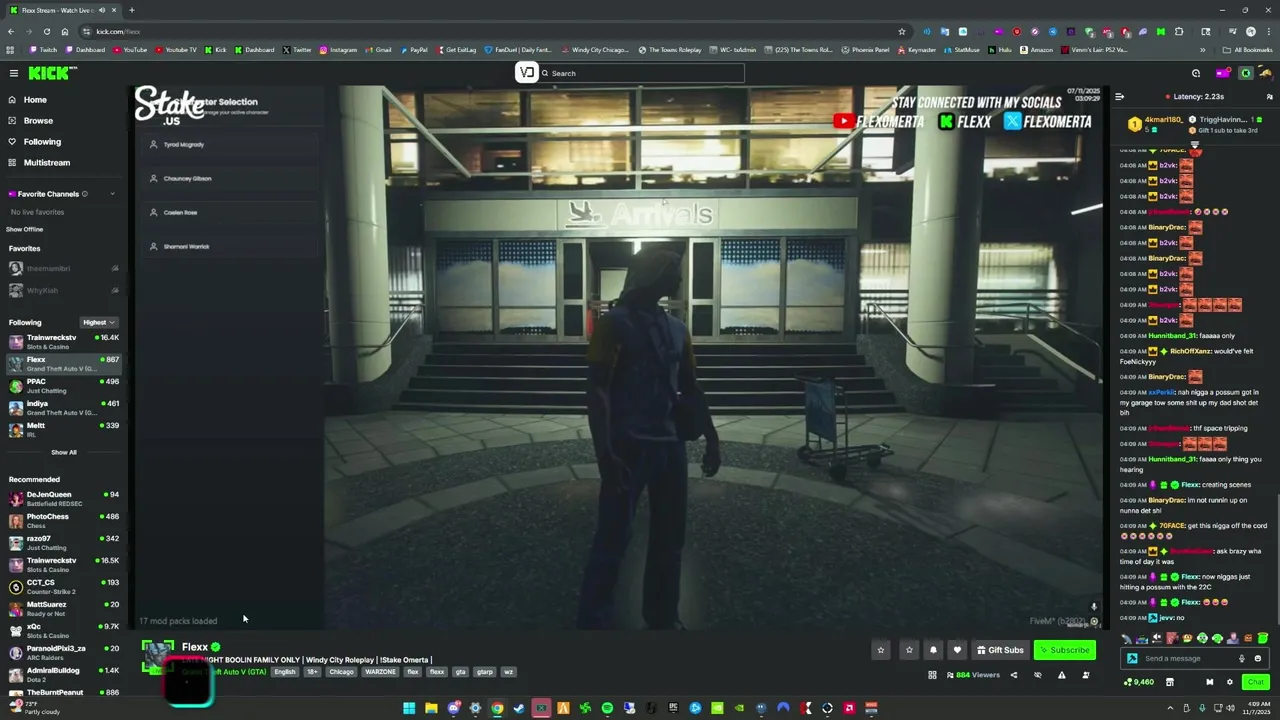
Task: Open PPAC channel in the Following list
Action: click(62, 385)
